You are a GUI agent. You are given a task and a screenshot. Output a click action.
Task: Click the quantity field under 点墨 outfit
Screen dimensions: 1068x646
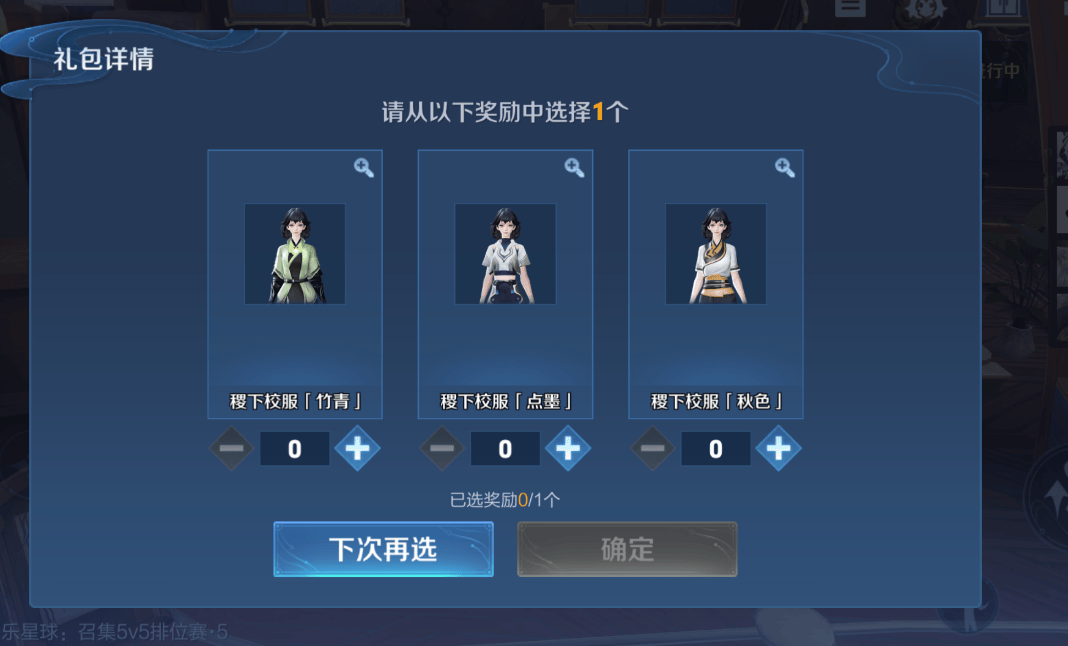click(505, 448)
